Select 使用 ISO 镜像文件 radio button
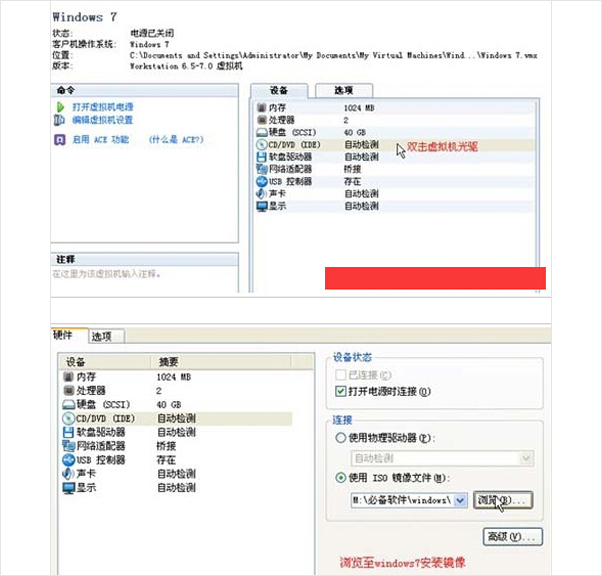This screenshot has width=602, height=576. coord(341,478)
